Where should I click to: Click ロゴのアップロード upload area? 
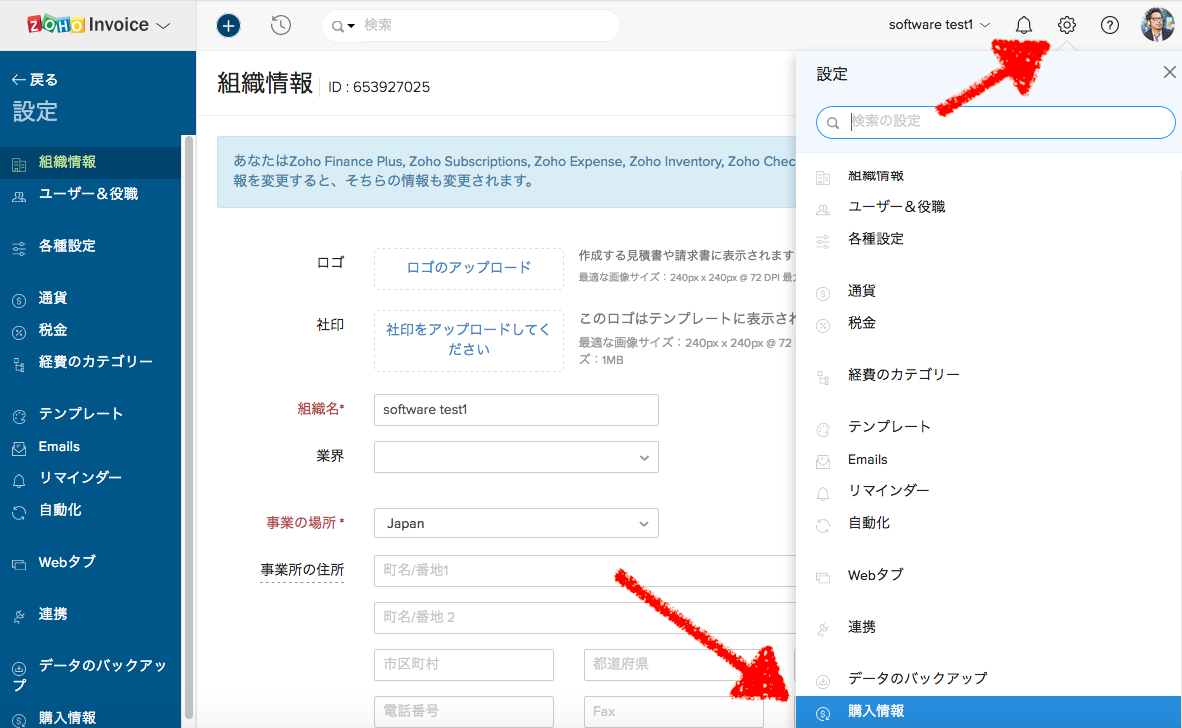[x=469, y=268]
